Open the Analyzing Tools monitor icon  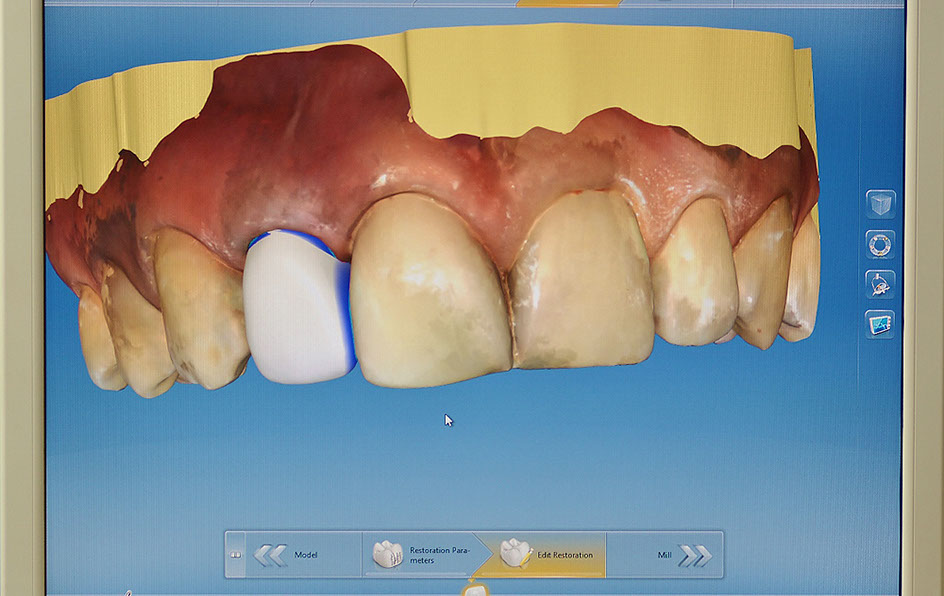pyautogui.click(x=880, y=324)
